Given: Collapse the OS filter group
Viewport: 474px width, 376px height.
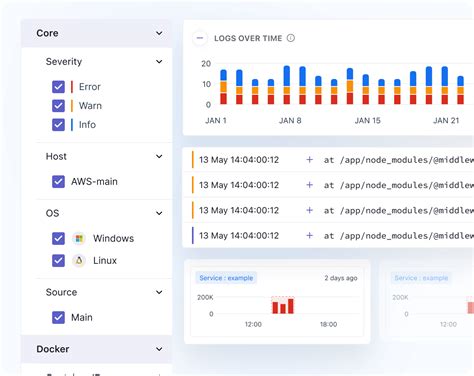Looking at the screenshot, I should pyautogui.click(x=159, y=213).
